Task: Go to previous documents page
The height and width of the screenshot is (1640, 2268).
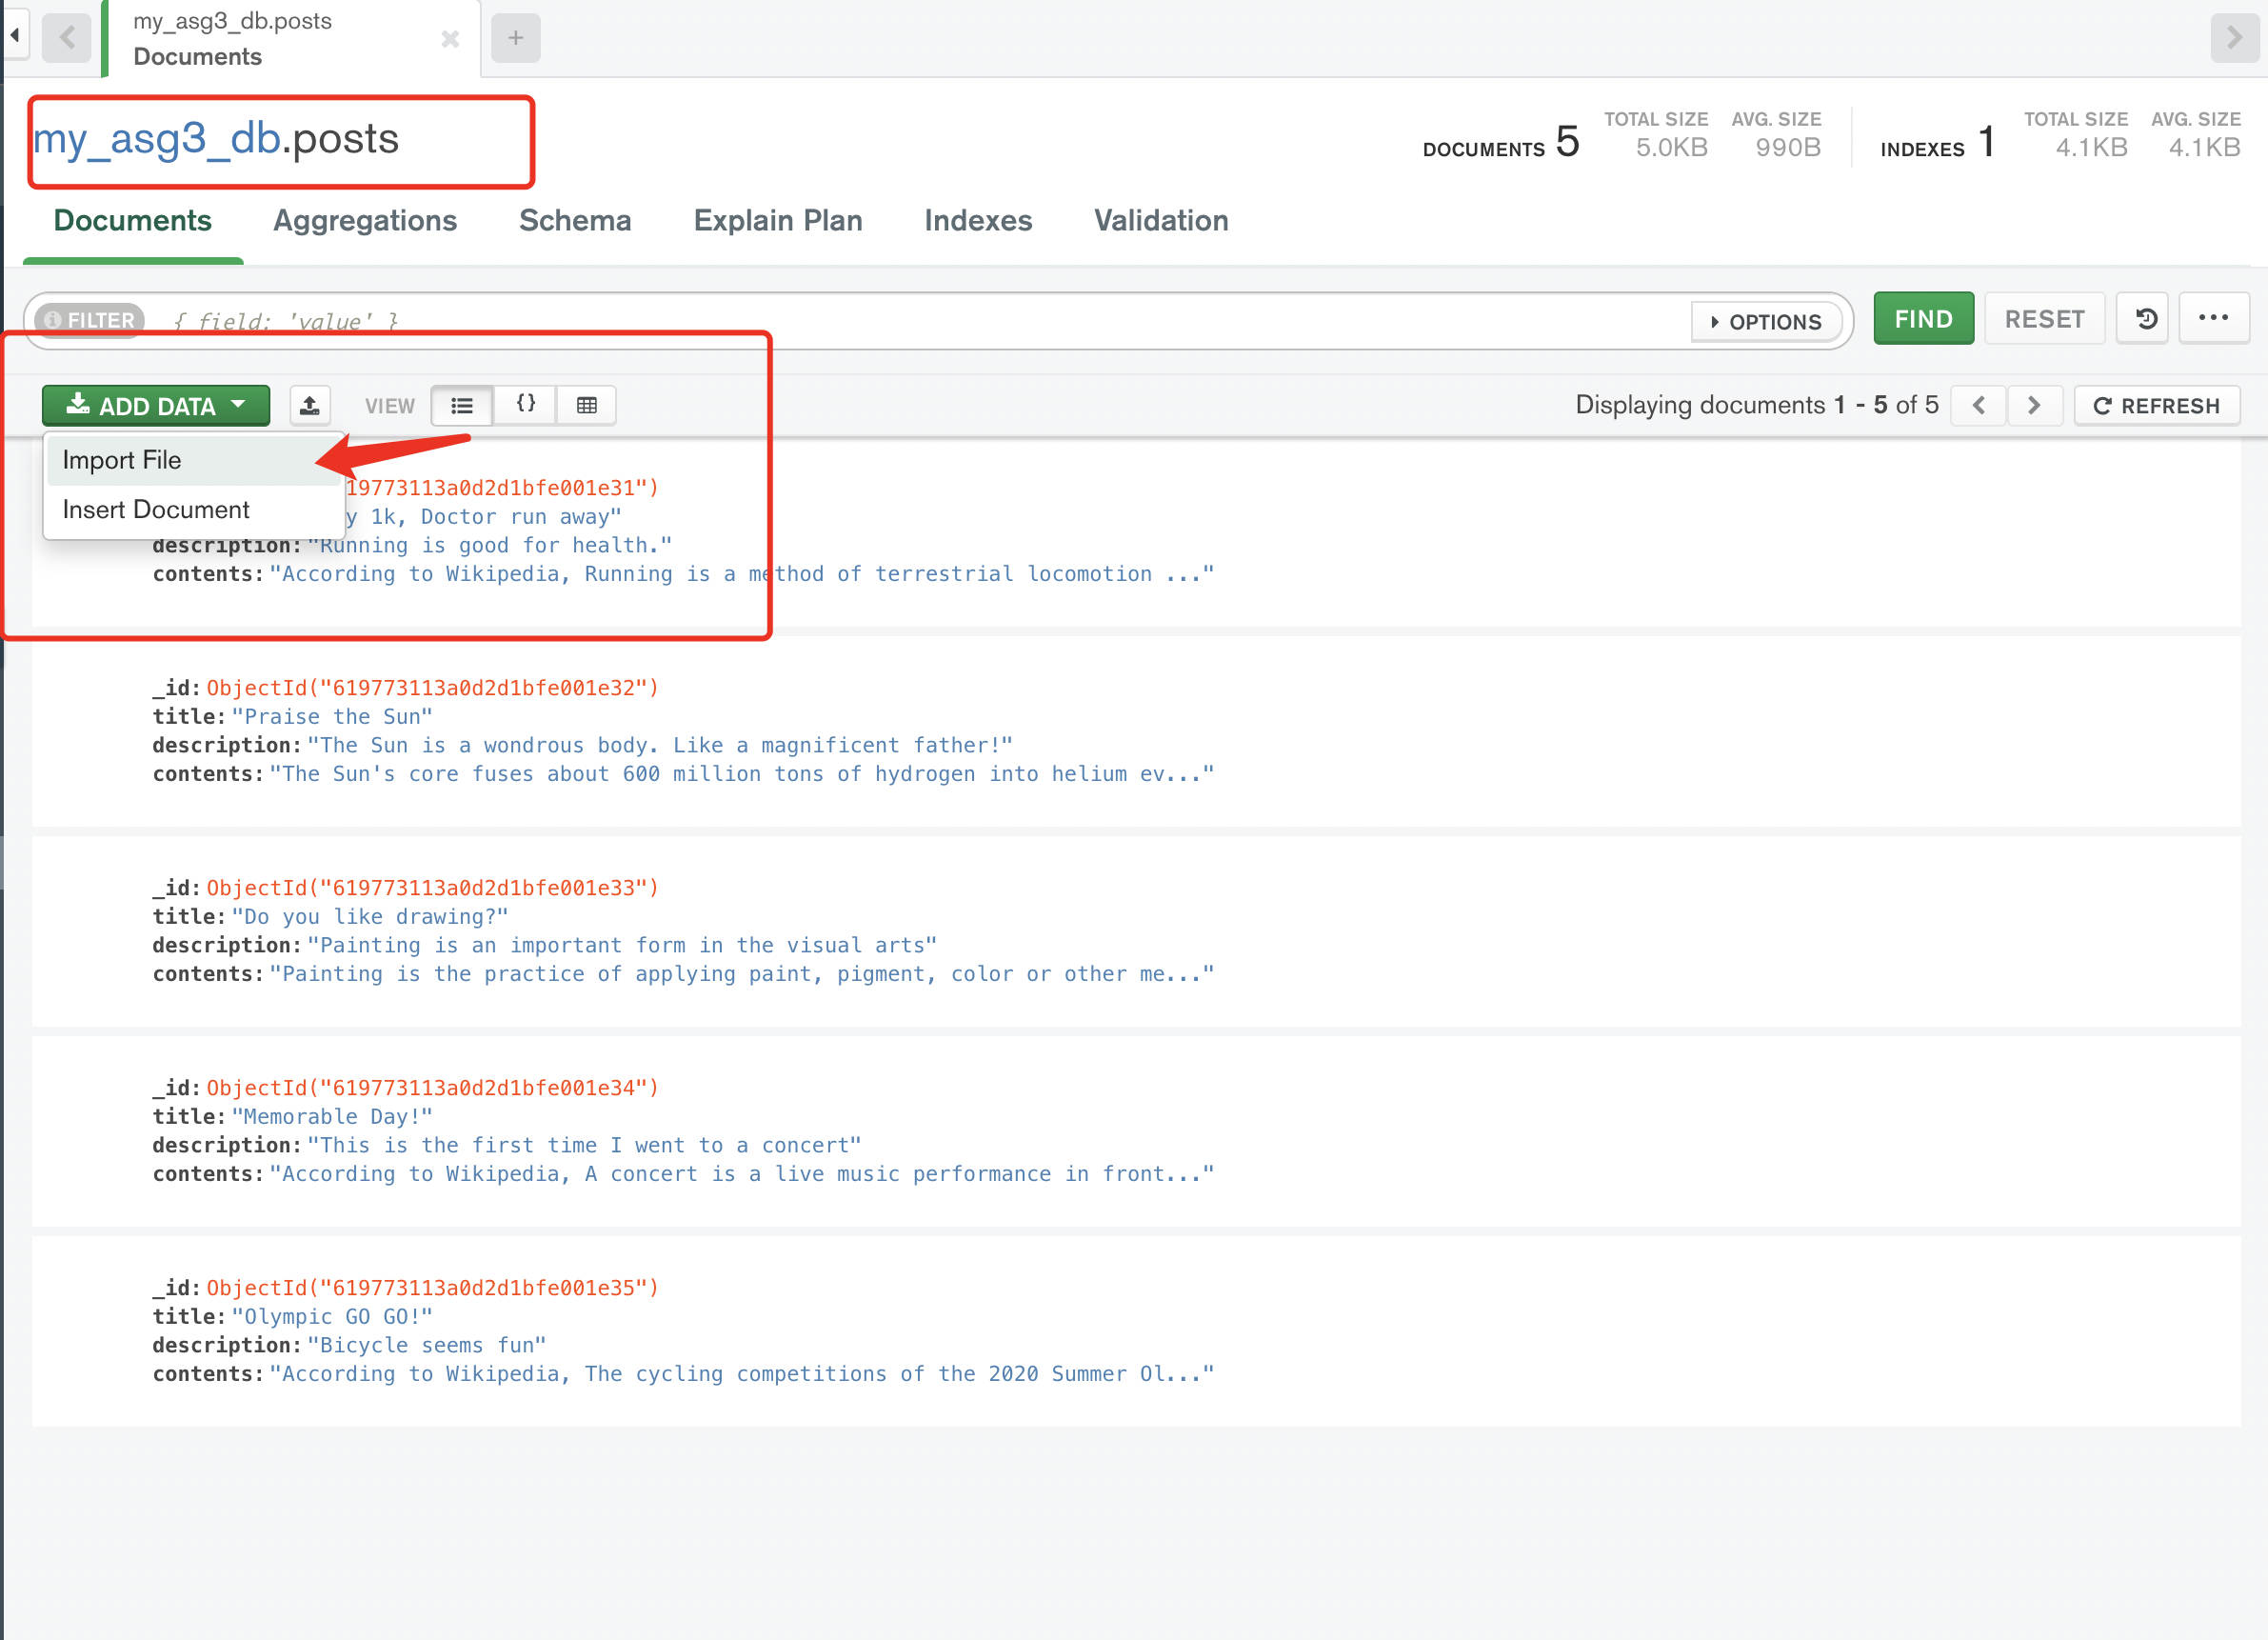Action: [x=1979, y=406]
